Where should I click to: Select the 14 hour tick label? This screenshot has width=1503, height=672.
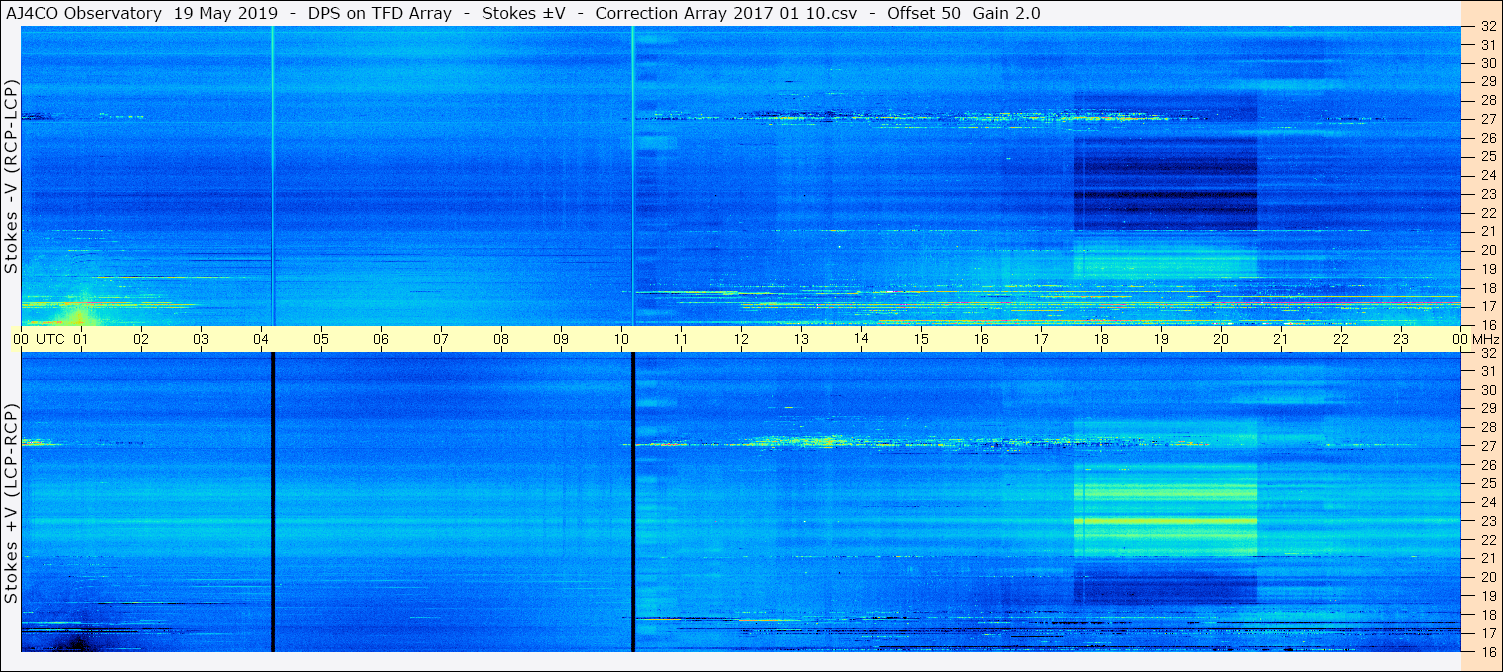point(861,339)
